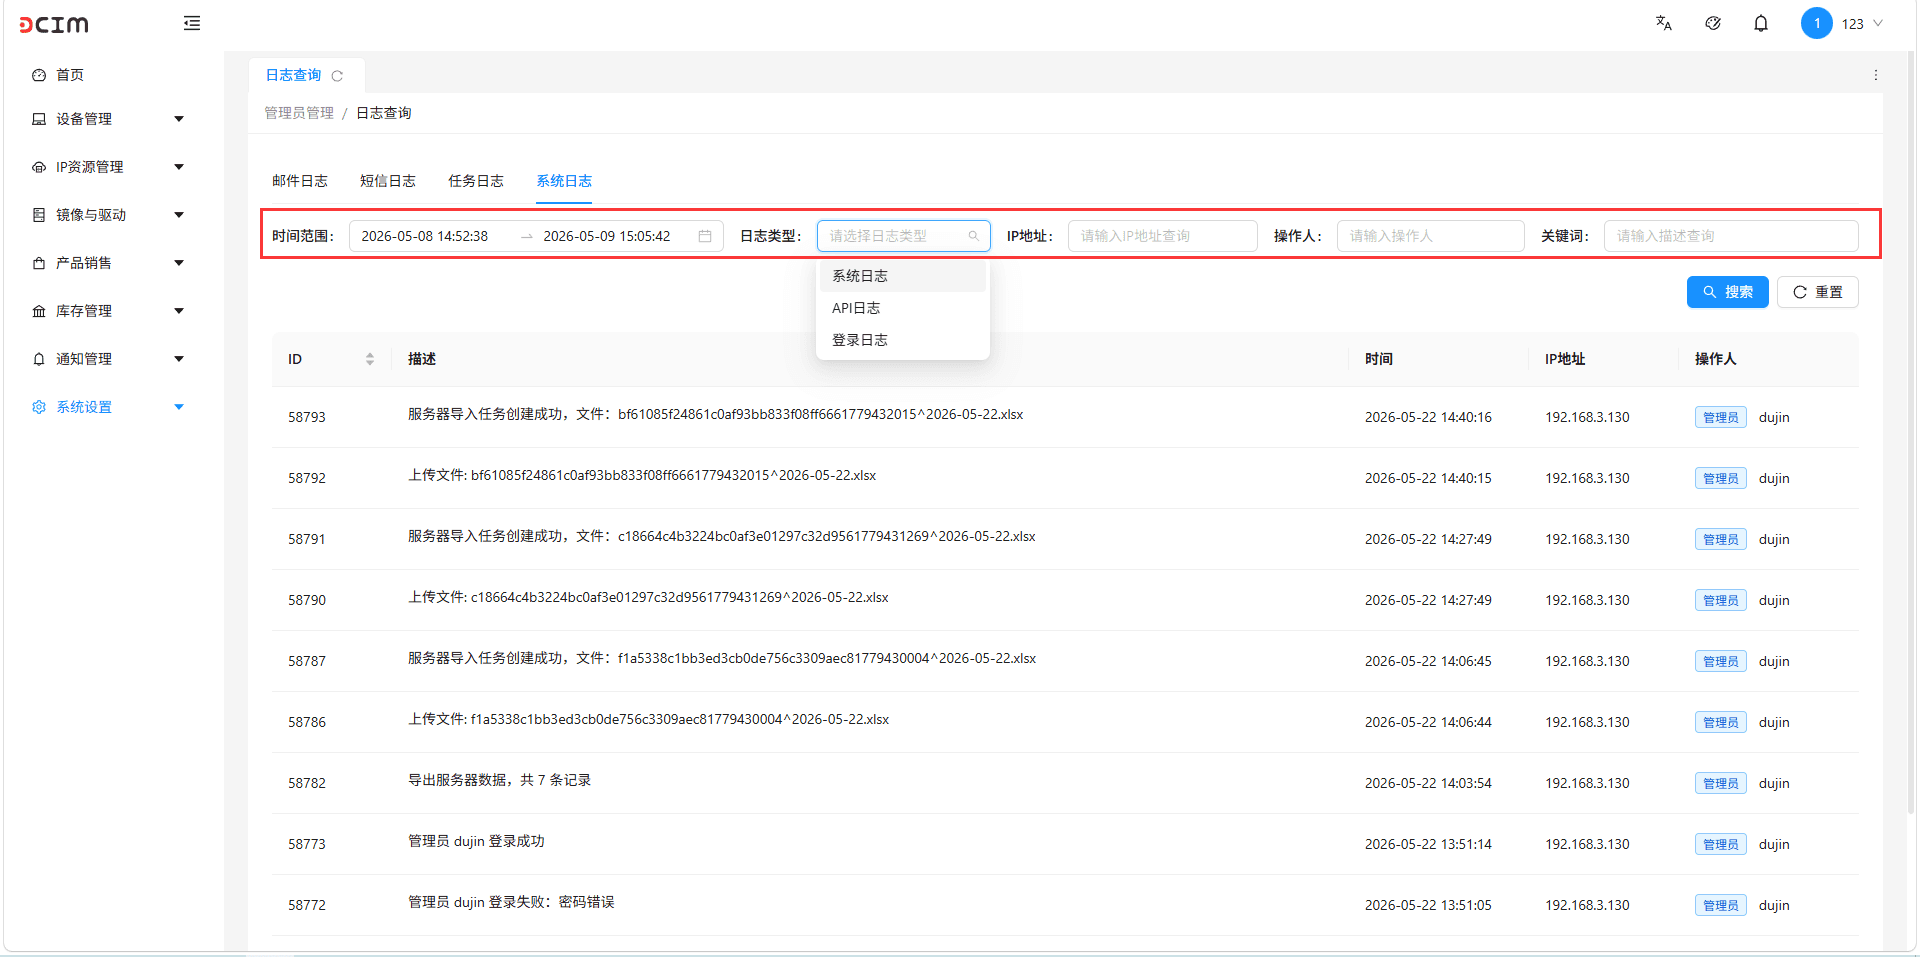Screen dimensions: 1920x957
Task: Click dujin operator in row 58773
Action: 1774,844
